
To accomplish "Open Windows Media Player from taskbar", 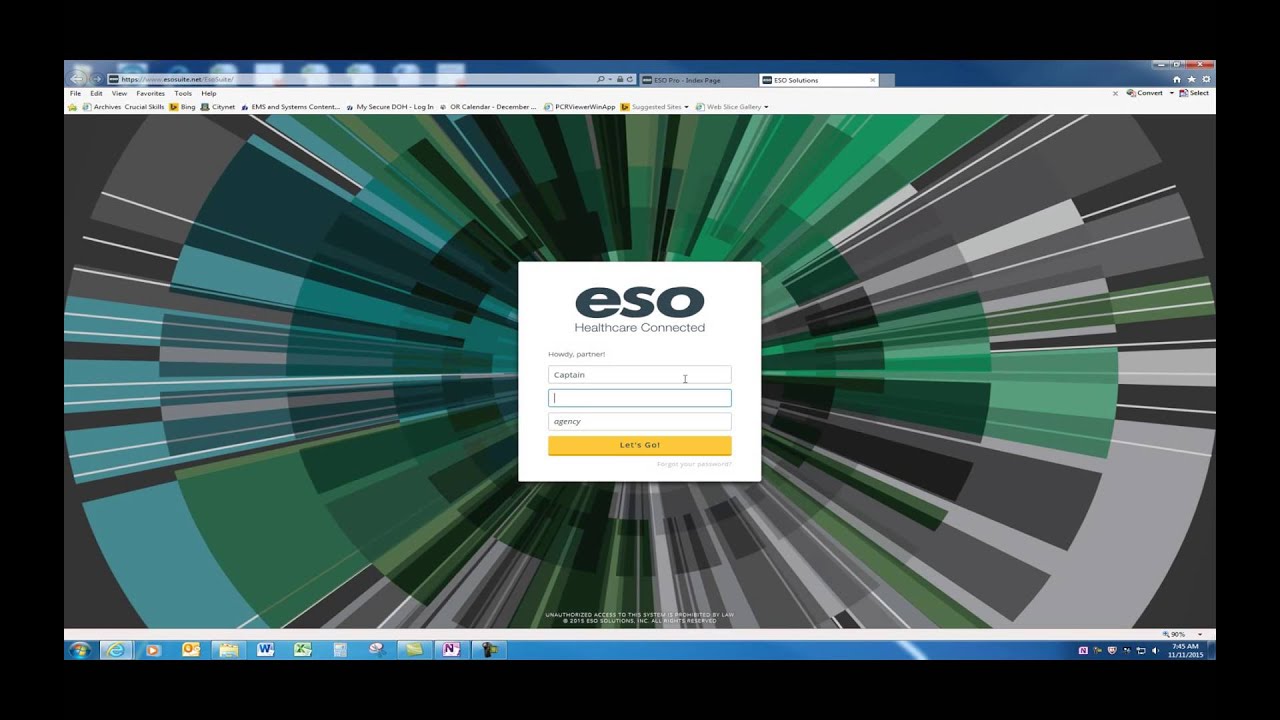I will (153, 650).
